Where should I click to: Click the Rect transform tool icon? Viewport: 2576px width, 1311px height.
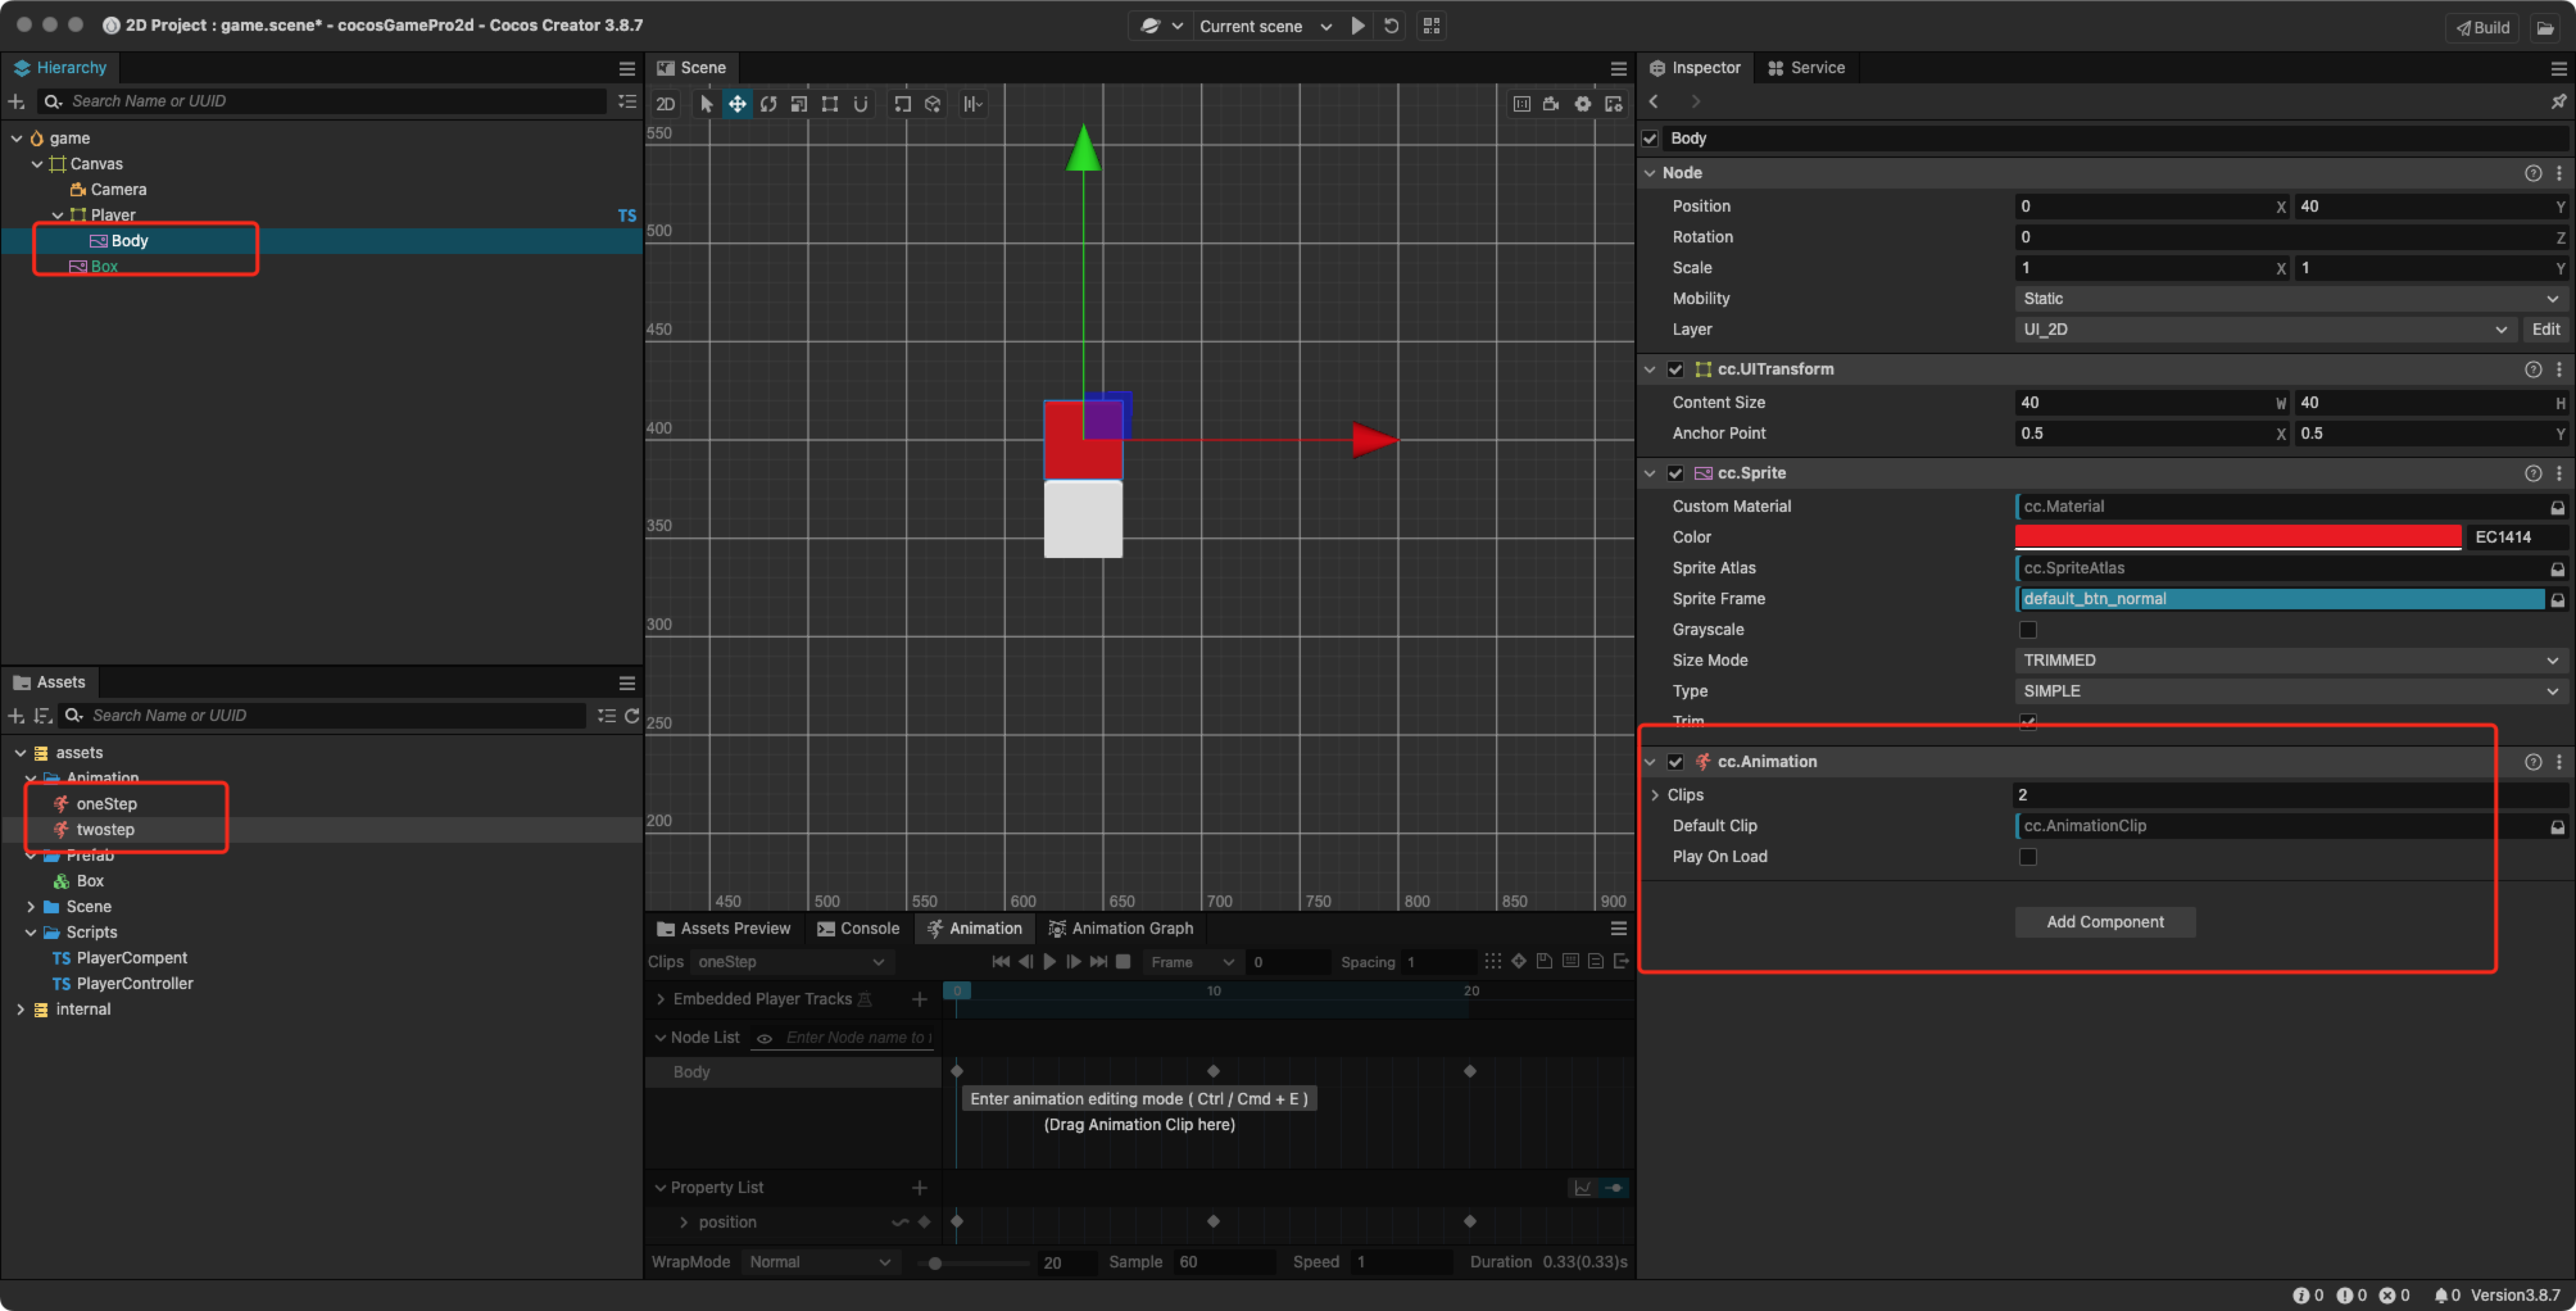point(829,104)
